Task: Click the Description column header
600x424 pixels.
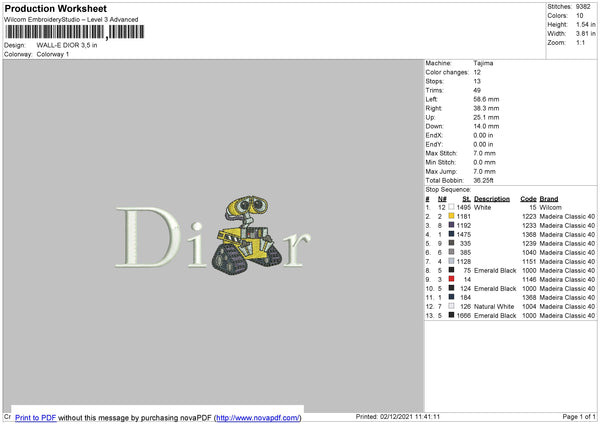Action: [x=492, y=199]
